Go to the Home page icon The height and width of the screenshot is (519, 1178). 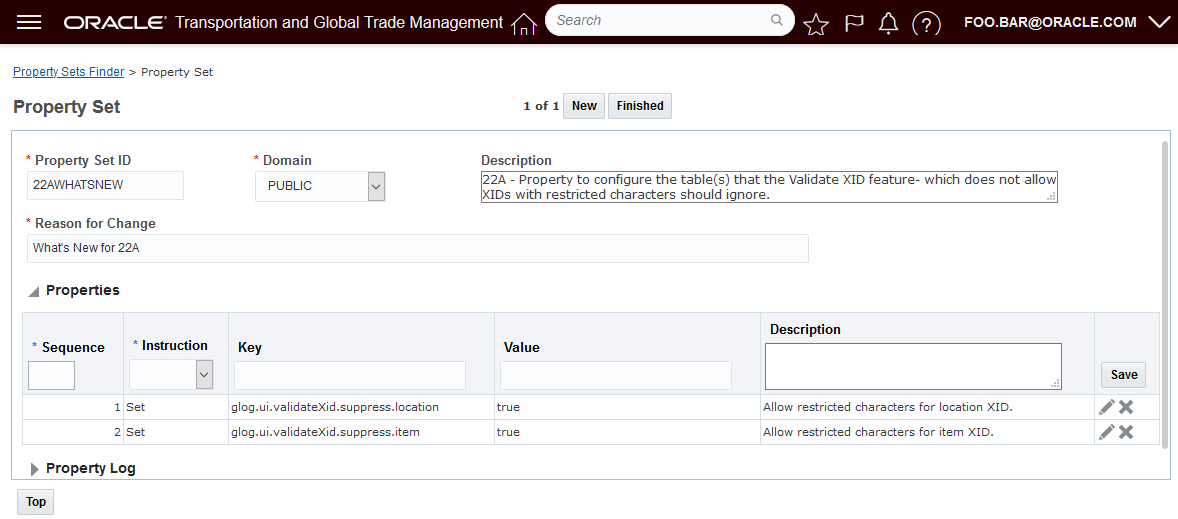coord(524,23)
